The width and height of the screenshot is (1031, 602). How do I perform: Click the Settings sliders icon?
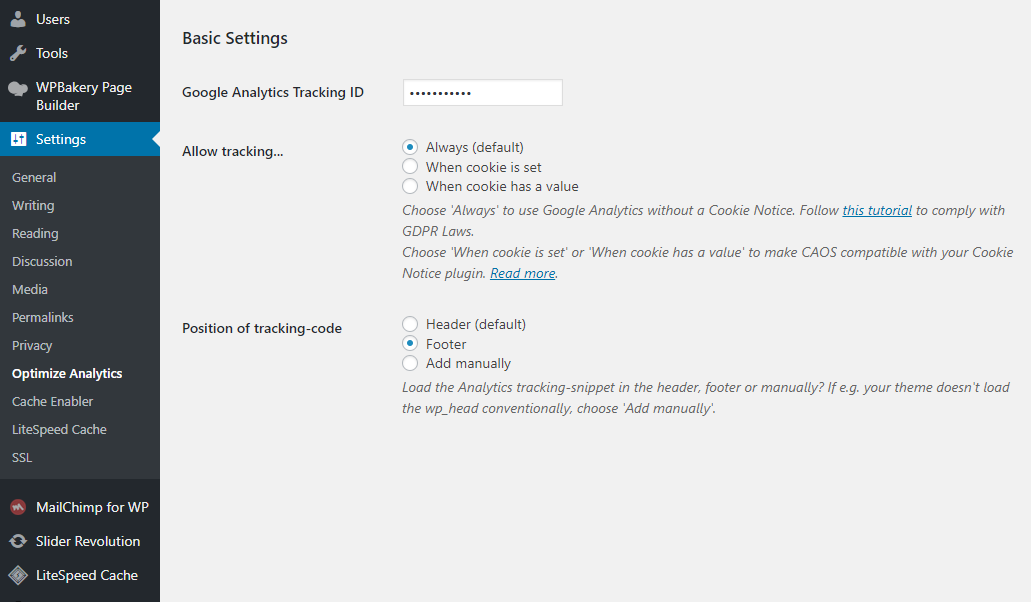18,139
